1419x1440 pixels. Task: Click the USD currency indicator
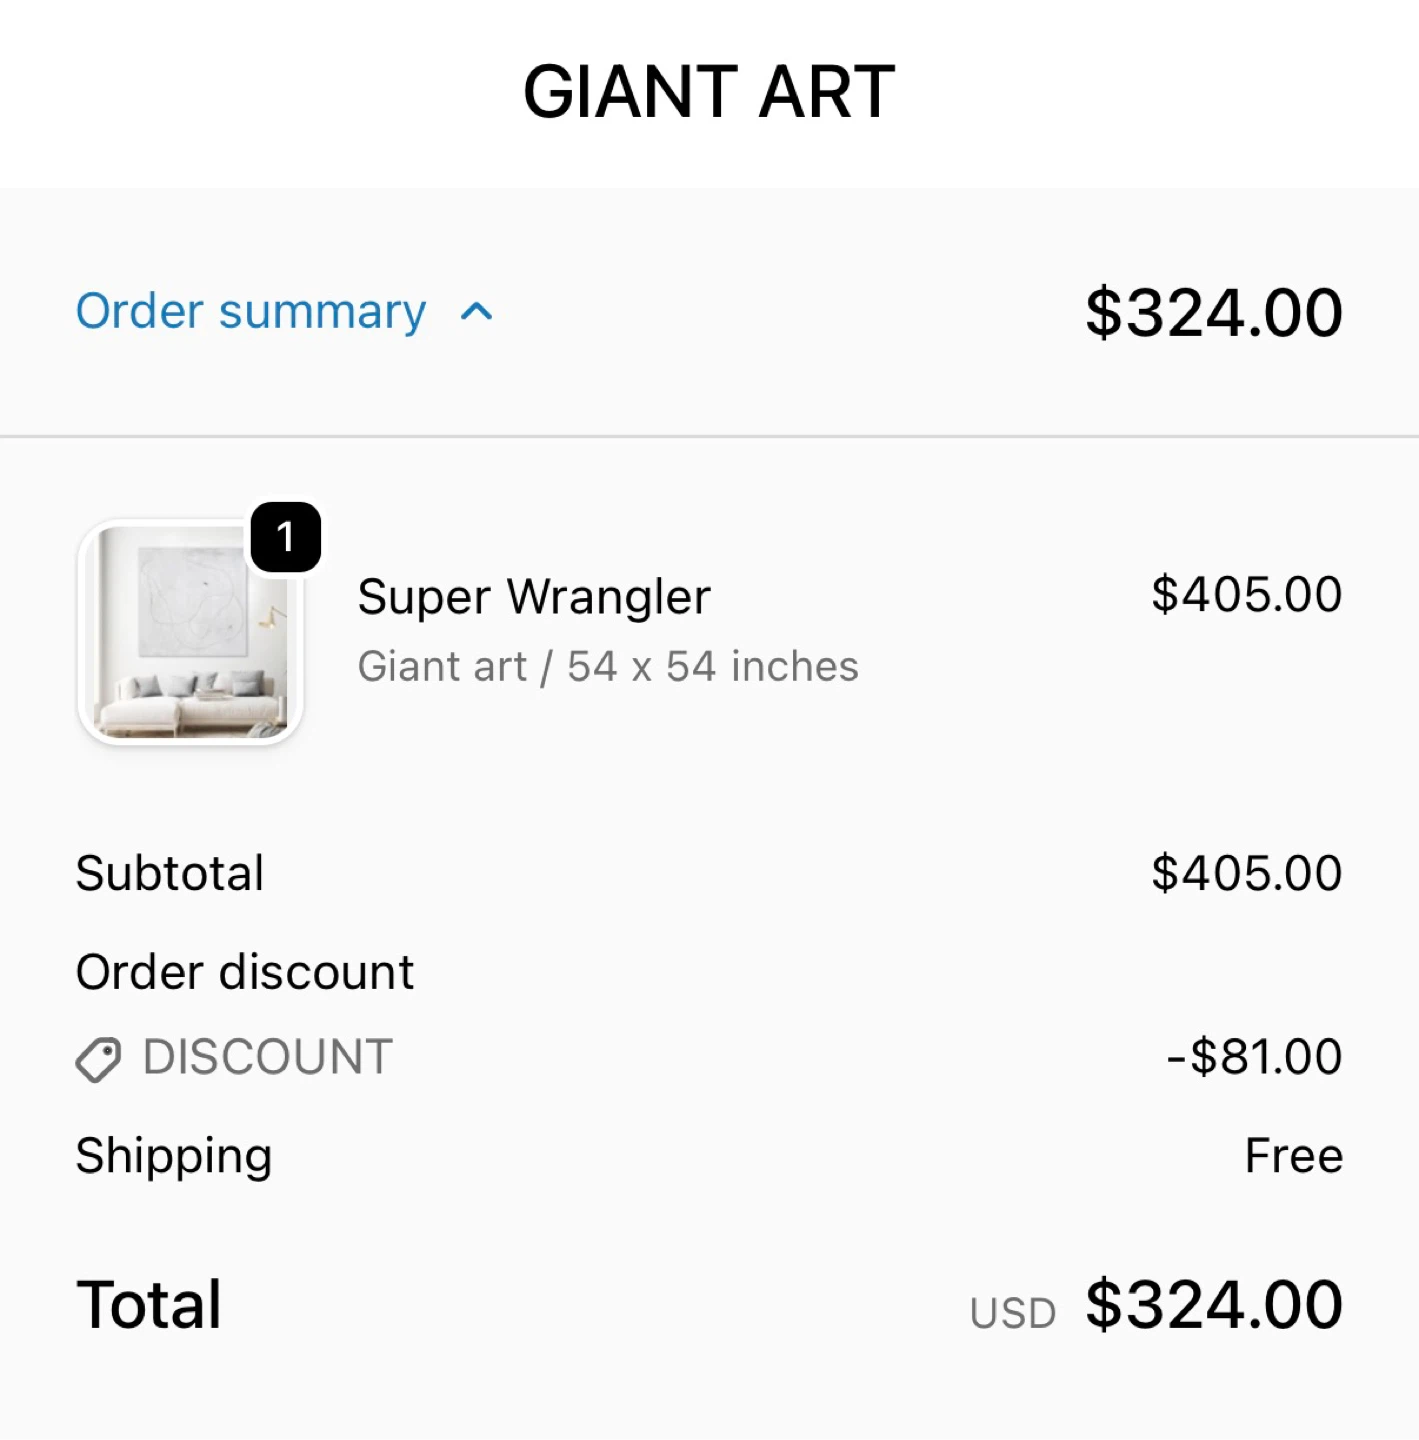[1012, 1314]
